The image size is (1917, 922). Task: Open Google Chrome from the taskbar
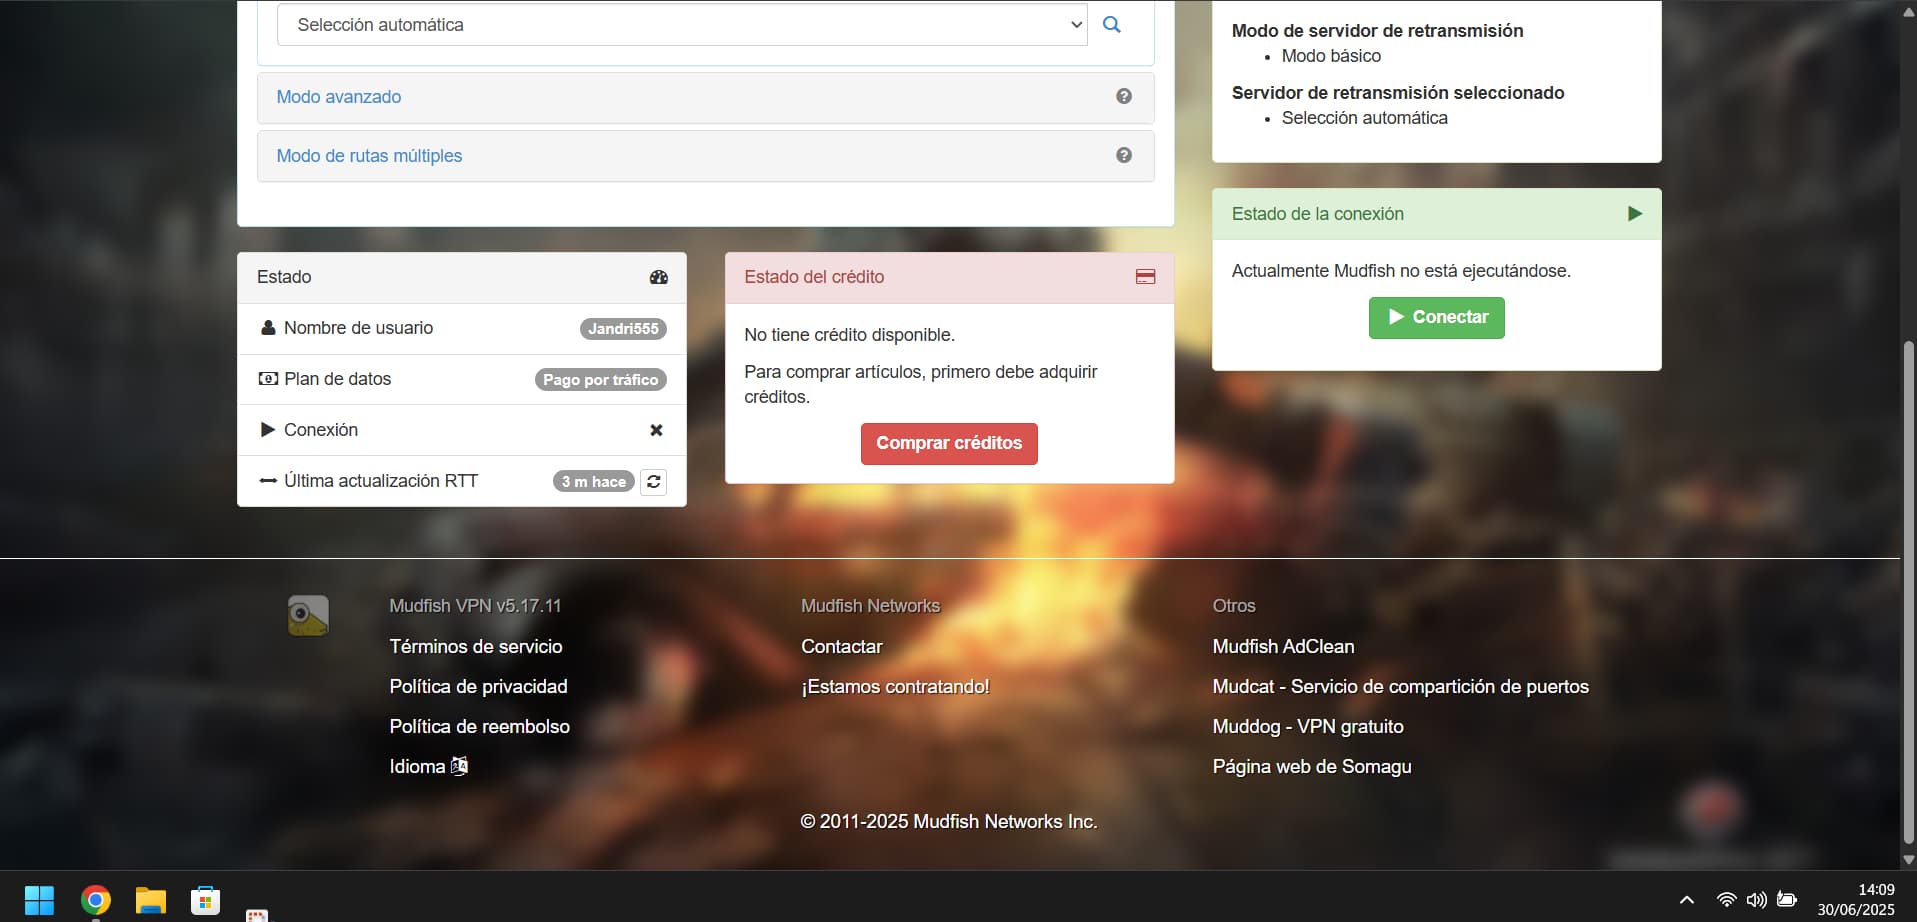point(96,900)
